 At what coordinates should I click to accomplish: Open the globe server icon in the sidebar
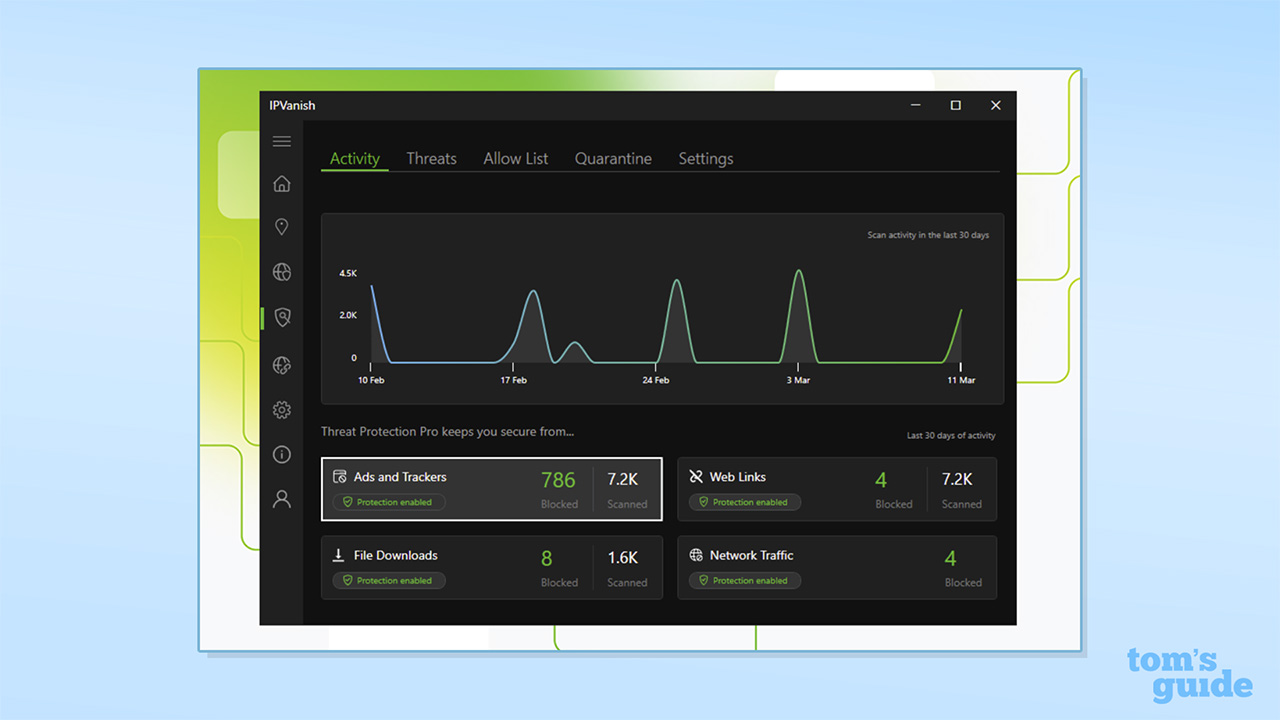[x=281, y=271]
